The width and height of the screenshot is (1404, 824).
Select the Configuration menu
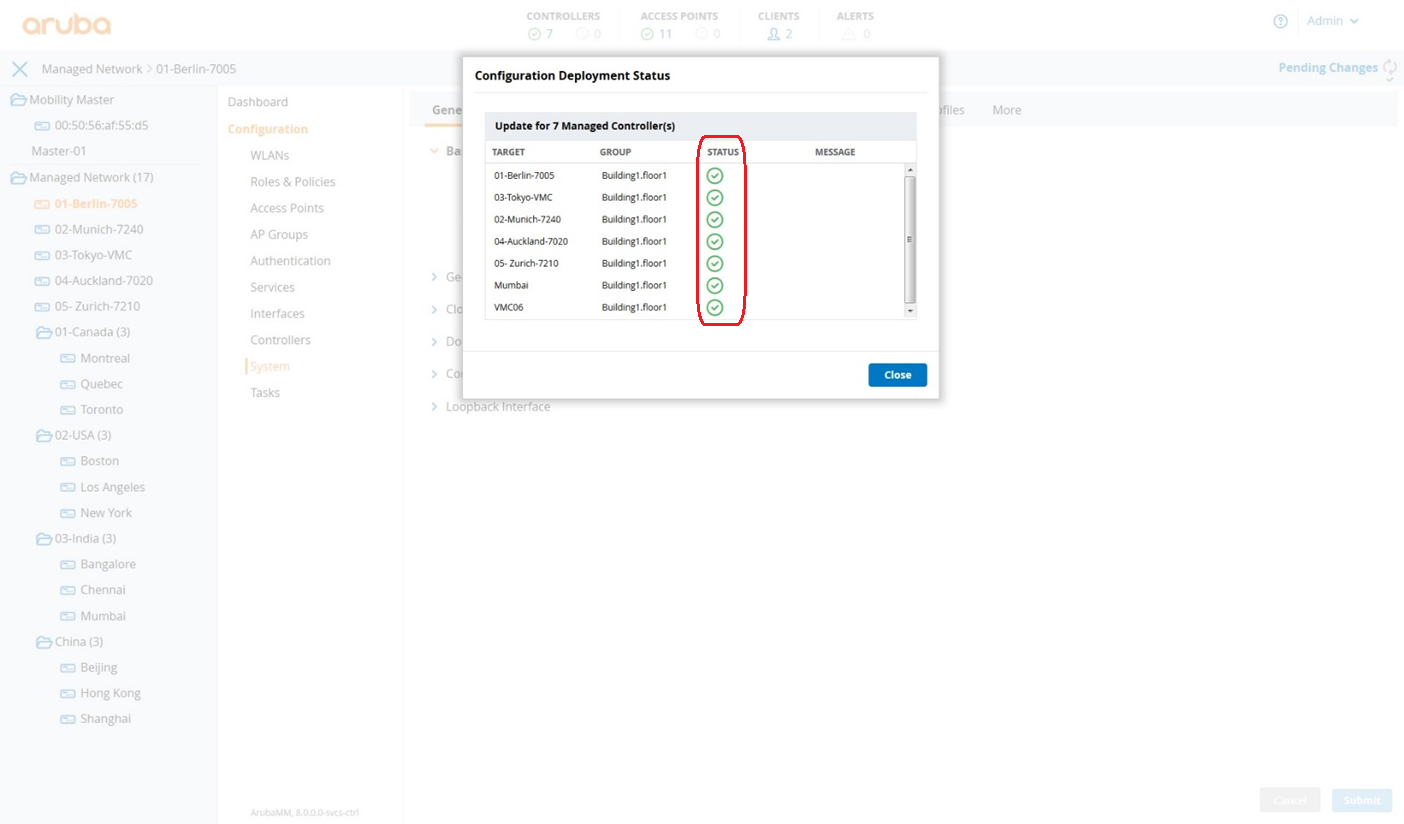(268, 129)
